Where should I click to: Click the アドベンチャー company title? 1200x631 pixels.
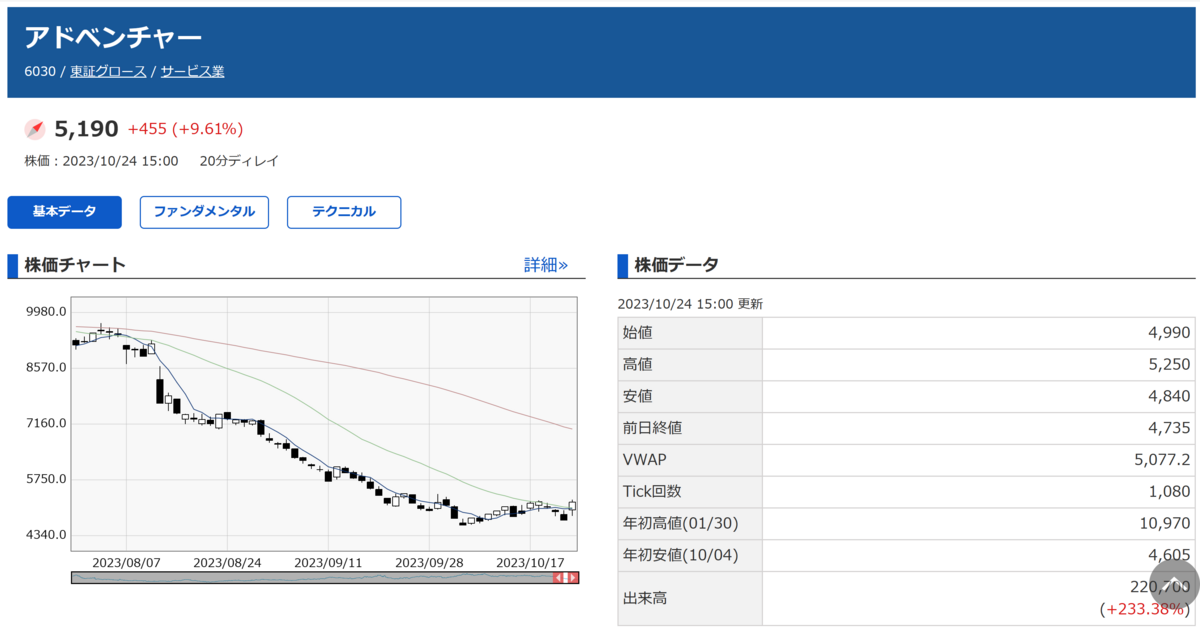click(113, 38)
